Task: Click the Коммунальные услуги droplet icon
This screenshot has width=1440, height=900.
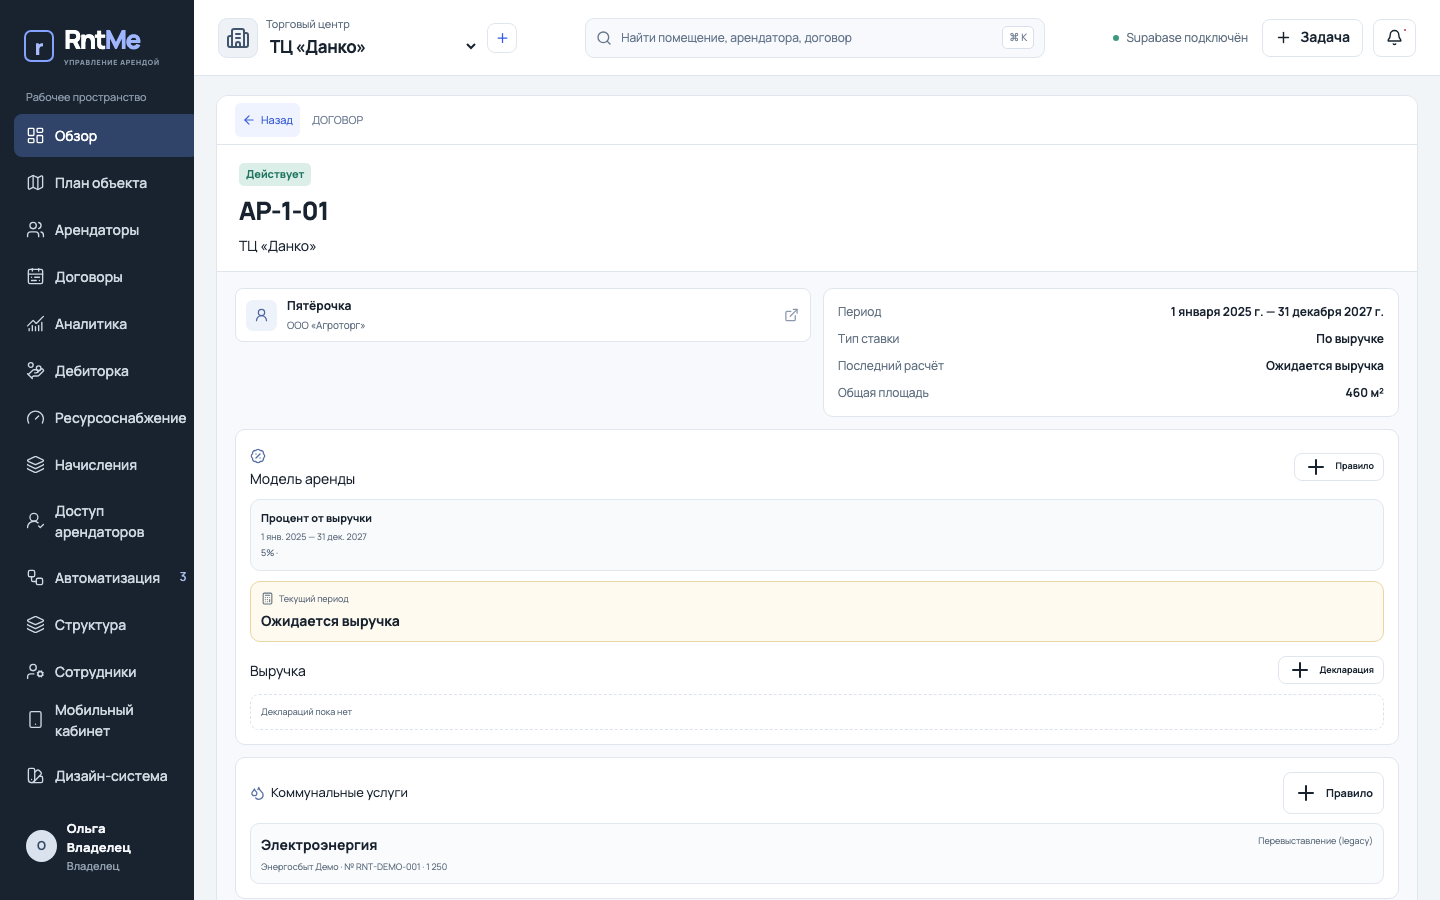Action: [257, 793]
